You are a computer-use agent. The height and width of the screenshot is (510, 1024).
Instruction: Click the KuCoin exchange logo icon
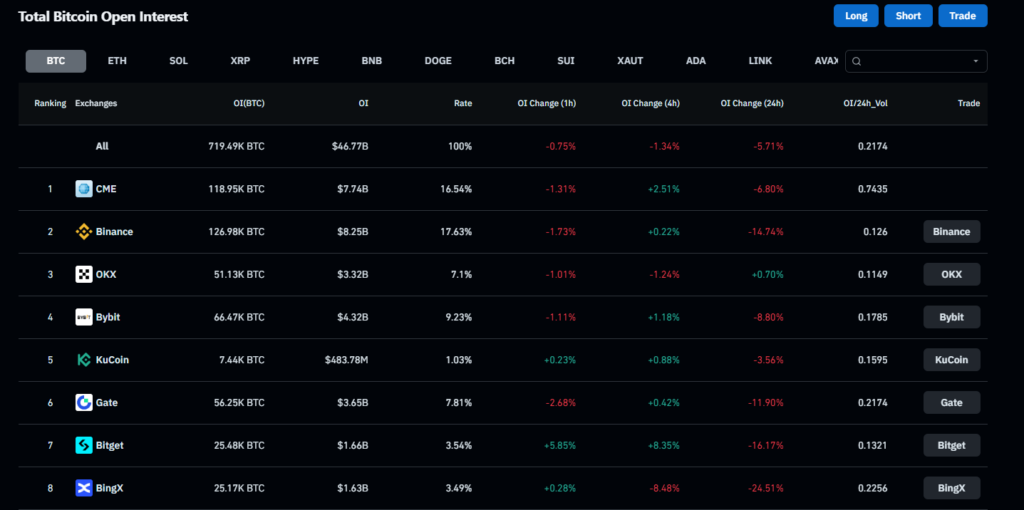(84, 360)
